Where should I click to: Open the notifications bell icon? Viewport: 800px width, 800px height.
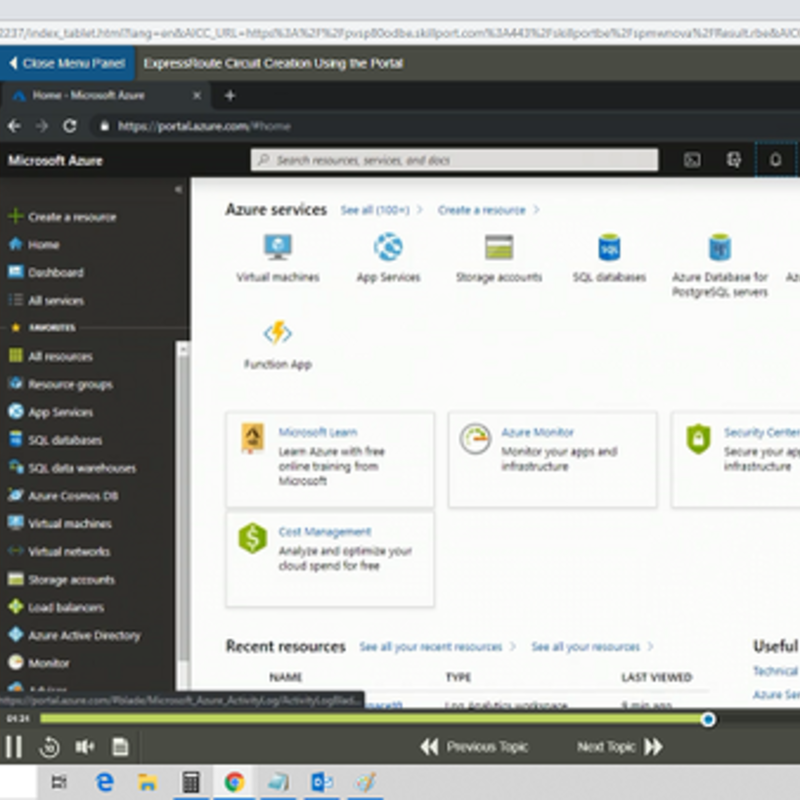[x=776, y=160]
